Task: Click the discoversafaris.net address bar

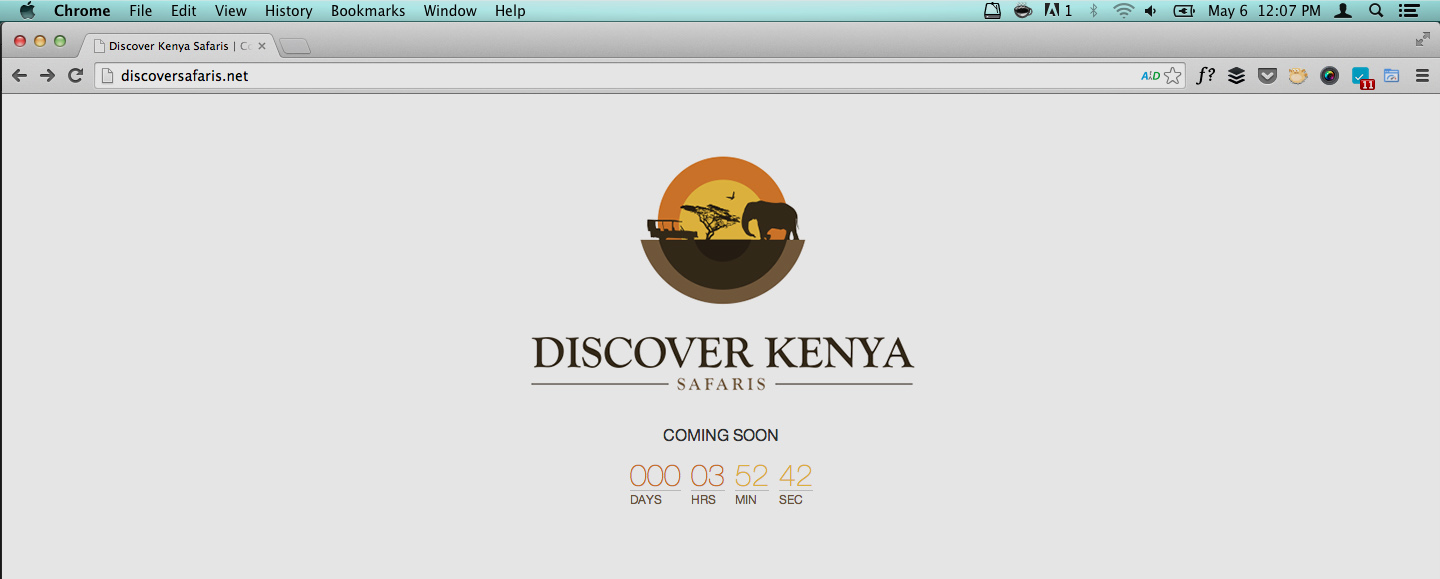Action: [x=600, y=76]
